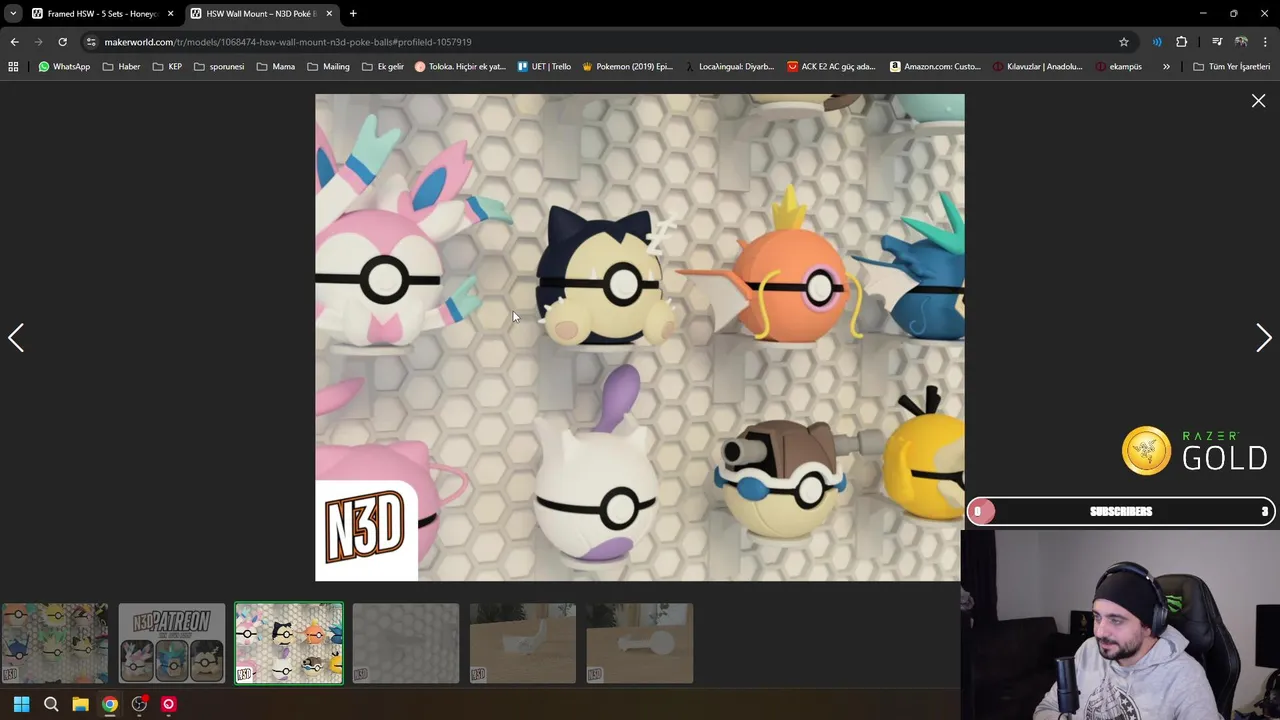Open the Kılavuzlar Anadolu bookmark
Image resolution: width=1280 pixels, height=720 pixels.
point(1038,67)
